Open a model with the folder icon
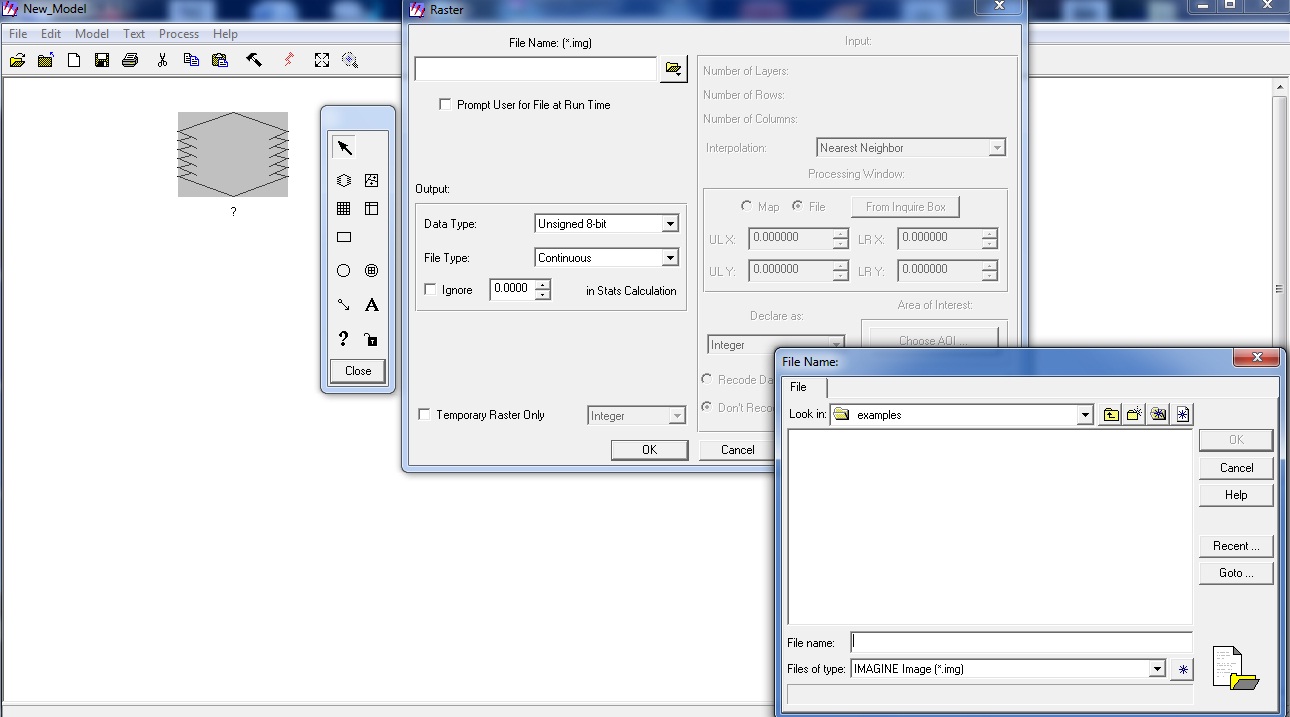 (17, 60)
